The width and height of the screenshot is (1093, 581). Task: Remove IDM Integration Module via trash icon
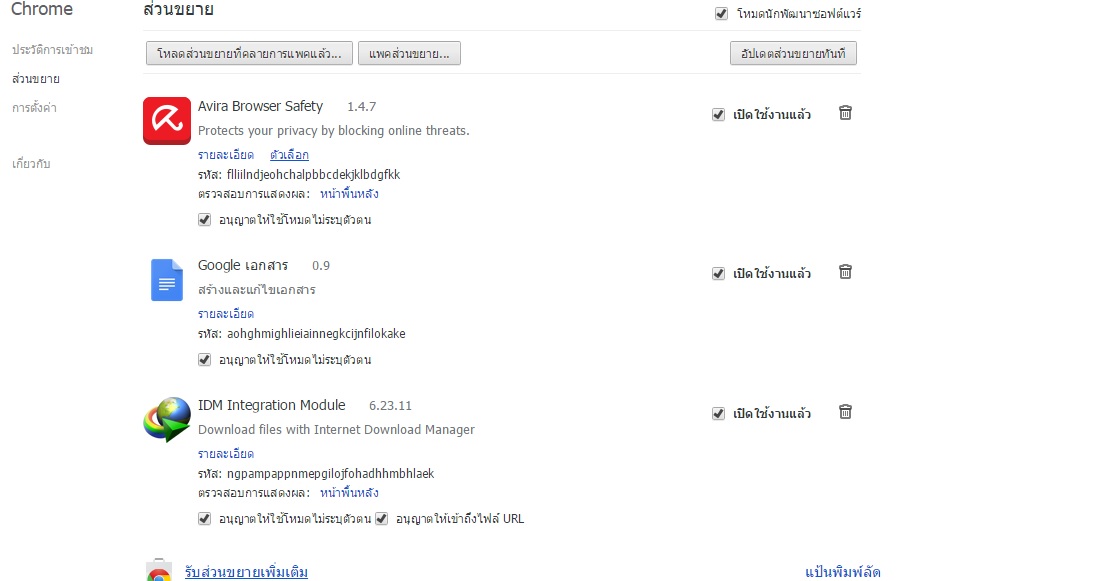pos(845,412)
